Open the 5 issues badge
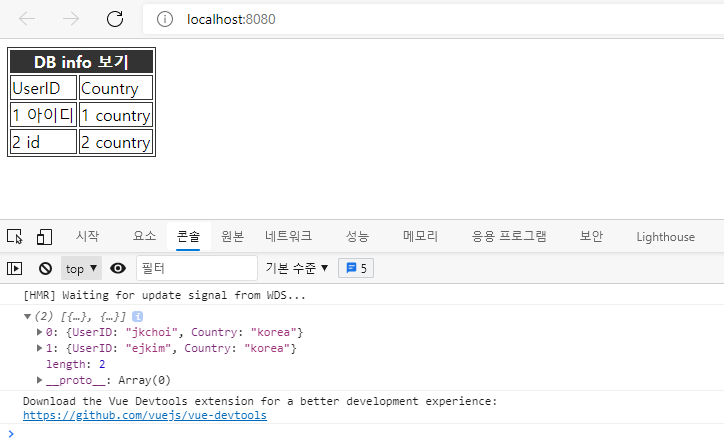This screenshot has height=448, width=724. 356,268
